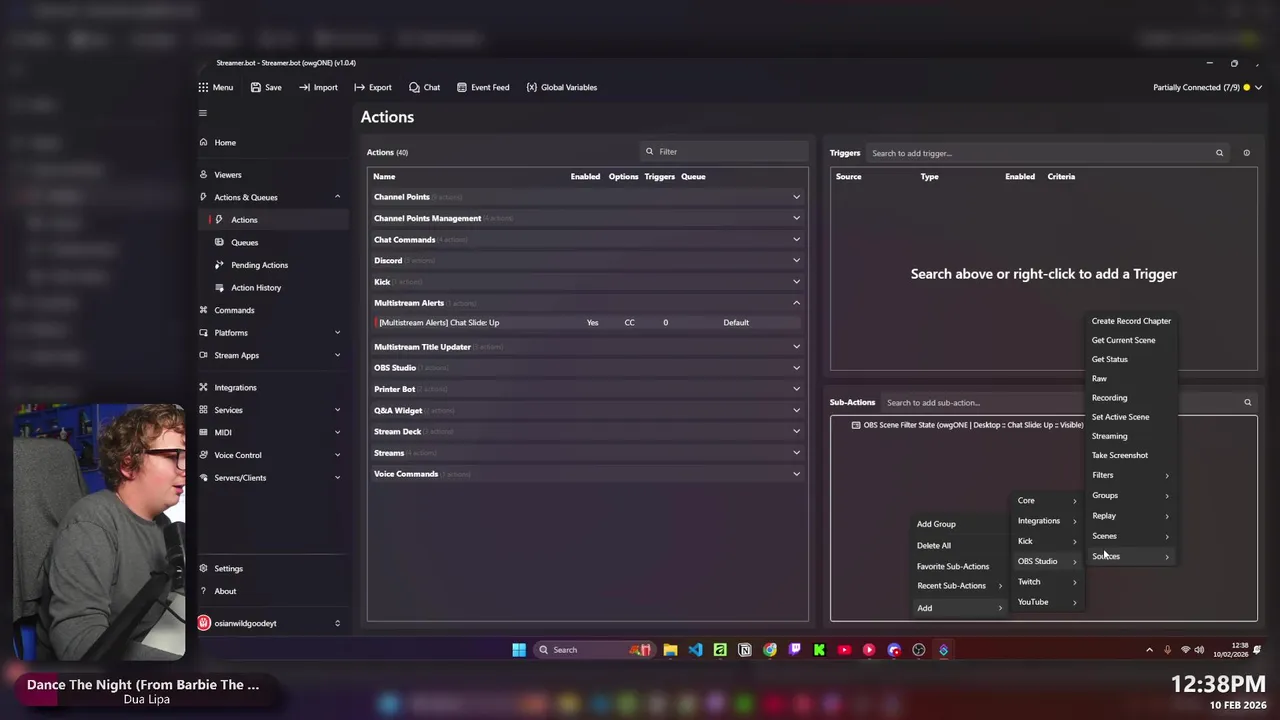Open the Core submenu
The height and width of the screenshot is (720, 1280).
point(1047,500)
